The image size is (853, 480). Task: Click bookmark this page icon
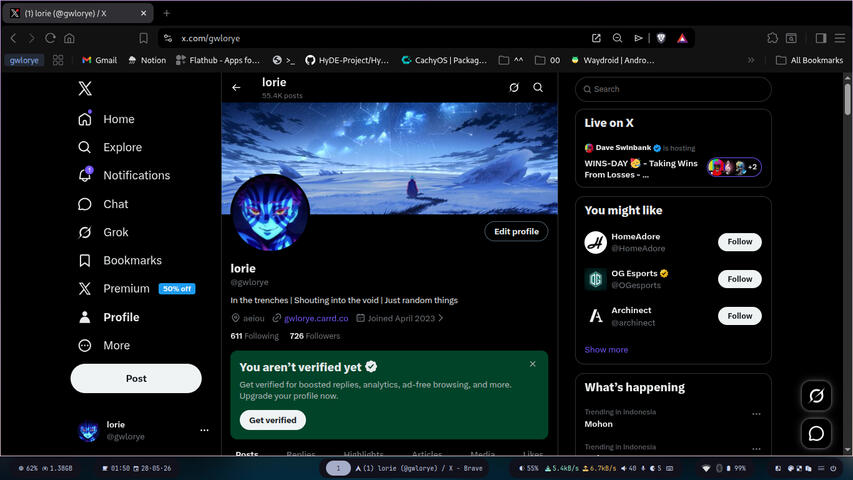(x=144, y=38)
